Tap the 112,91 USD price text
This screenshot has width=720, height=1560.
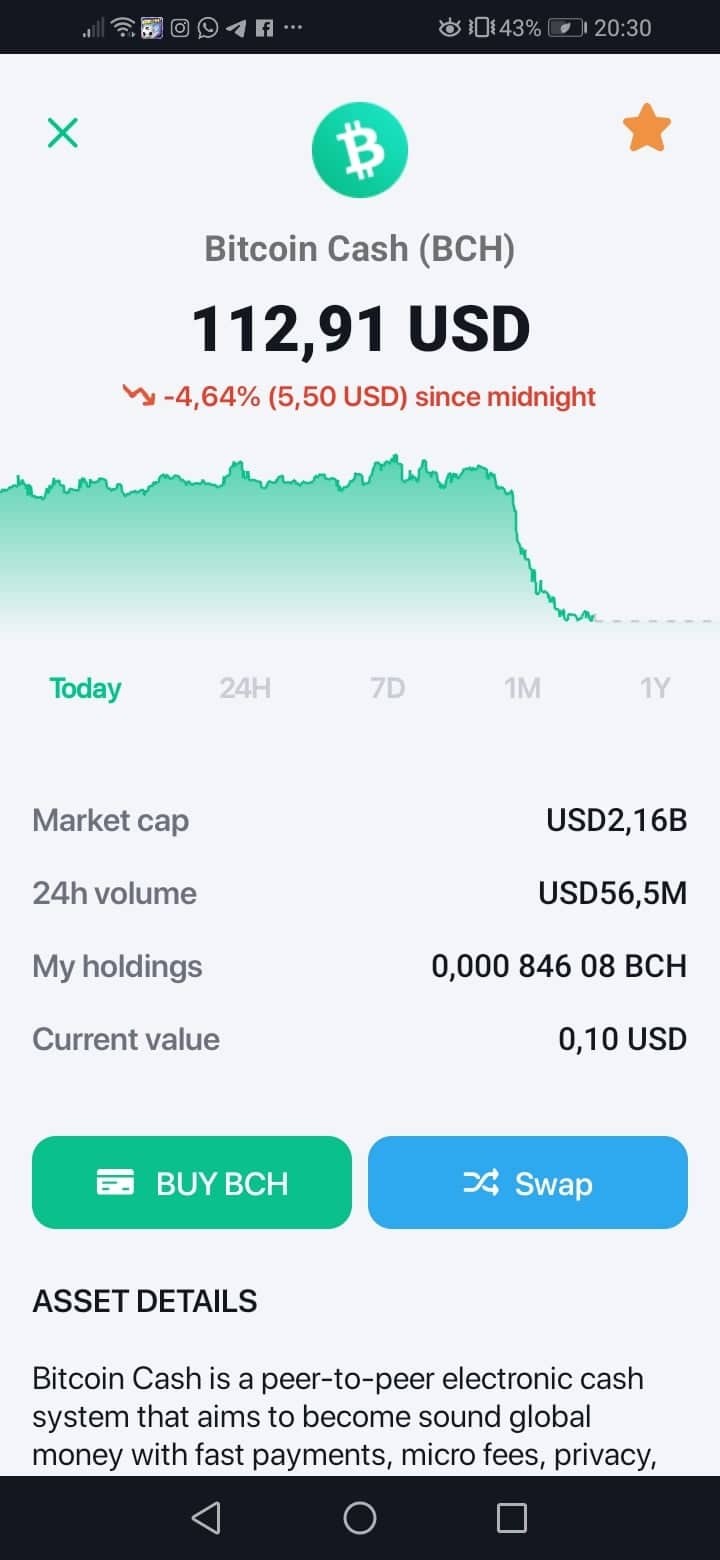coord(360,330)
